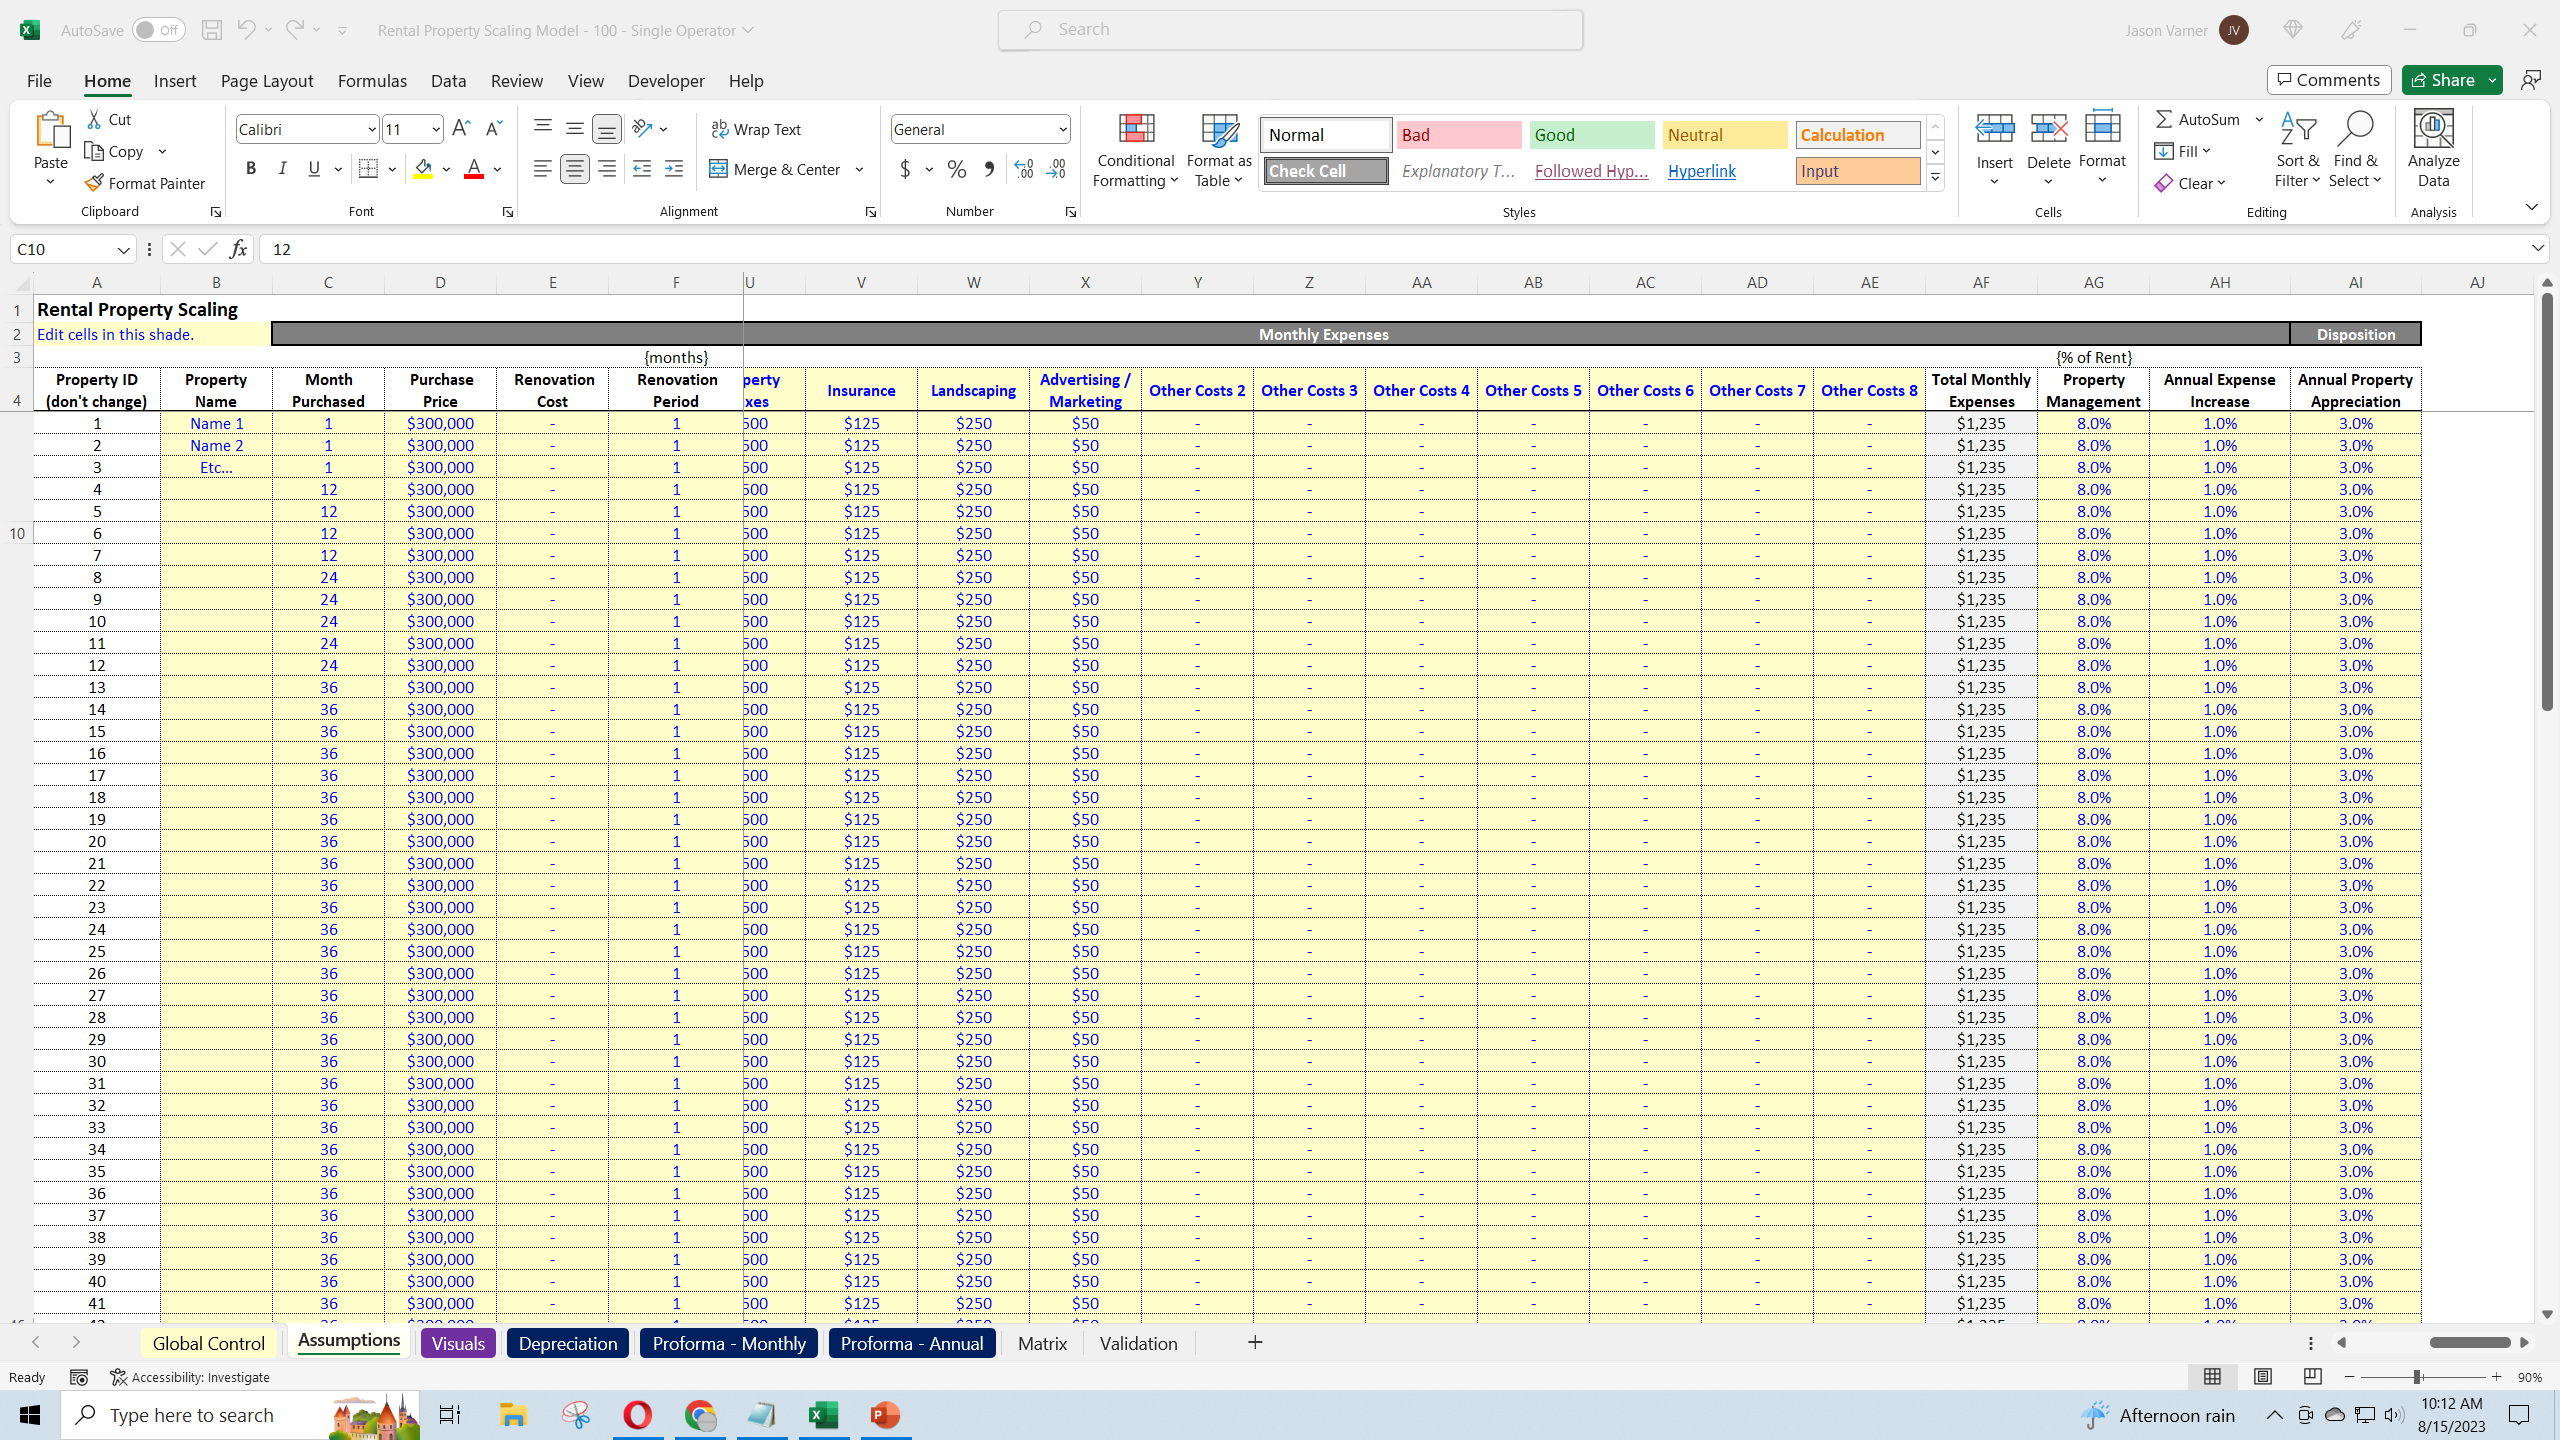Open the font name Calibri dropdown
Screen dimensions: 2560x1440
tap(371, 129)
